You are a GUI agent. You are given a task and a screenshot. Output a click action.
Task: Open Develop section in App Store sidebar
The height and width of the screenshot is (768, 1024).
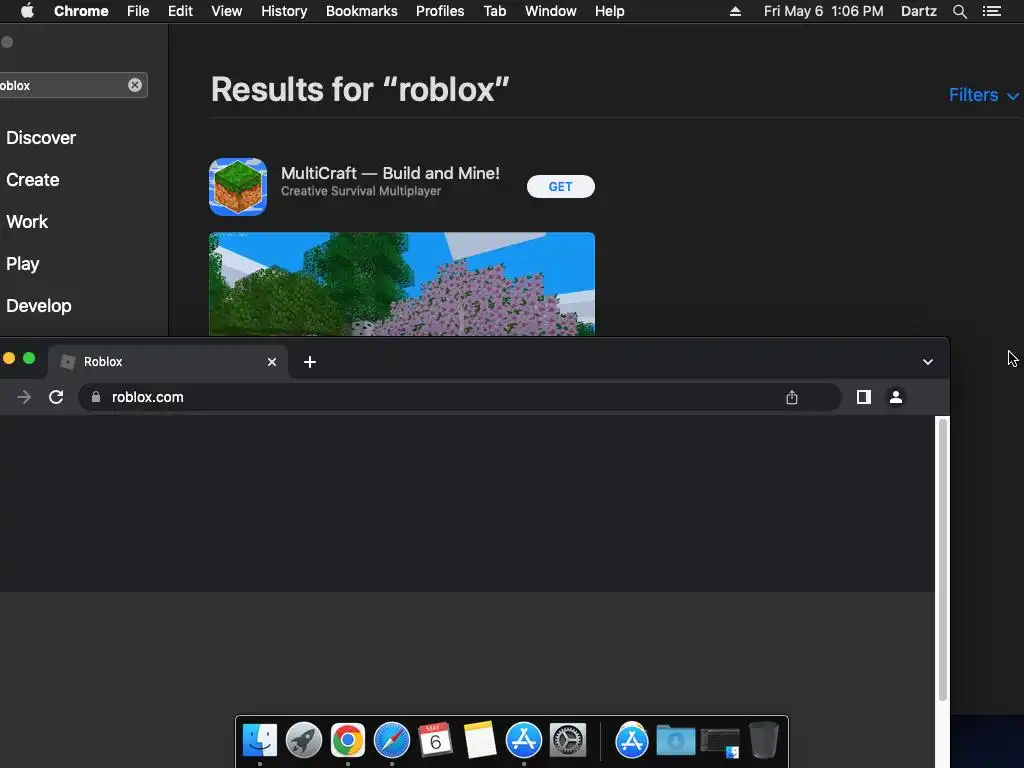click(39, 306)
